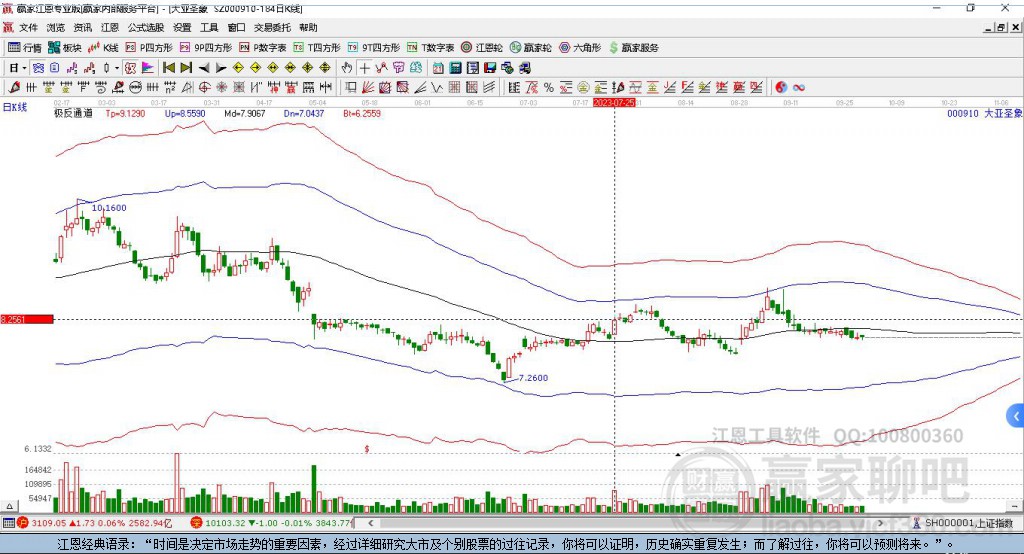
Task: Click the blue infinity loop icon
Action: pos(799,88)
